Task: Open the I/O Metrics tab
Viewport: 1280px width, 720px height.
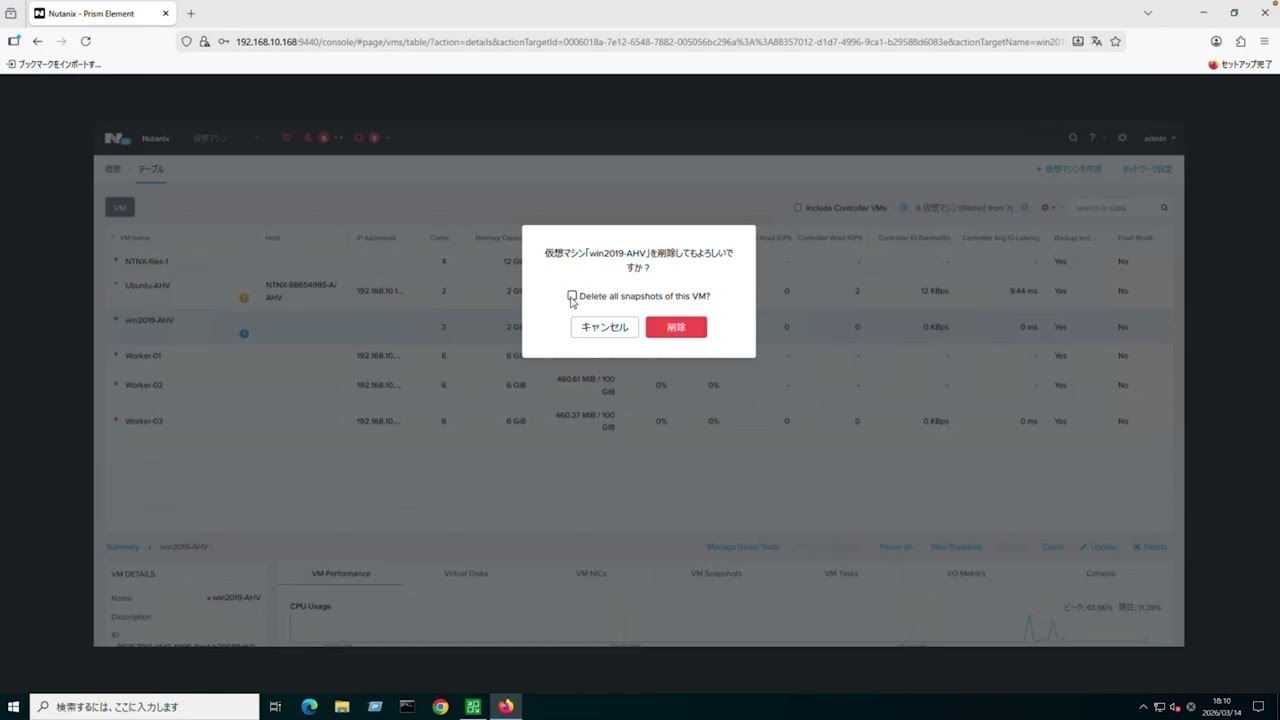Action: pos(966,574)
